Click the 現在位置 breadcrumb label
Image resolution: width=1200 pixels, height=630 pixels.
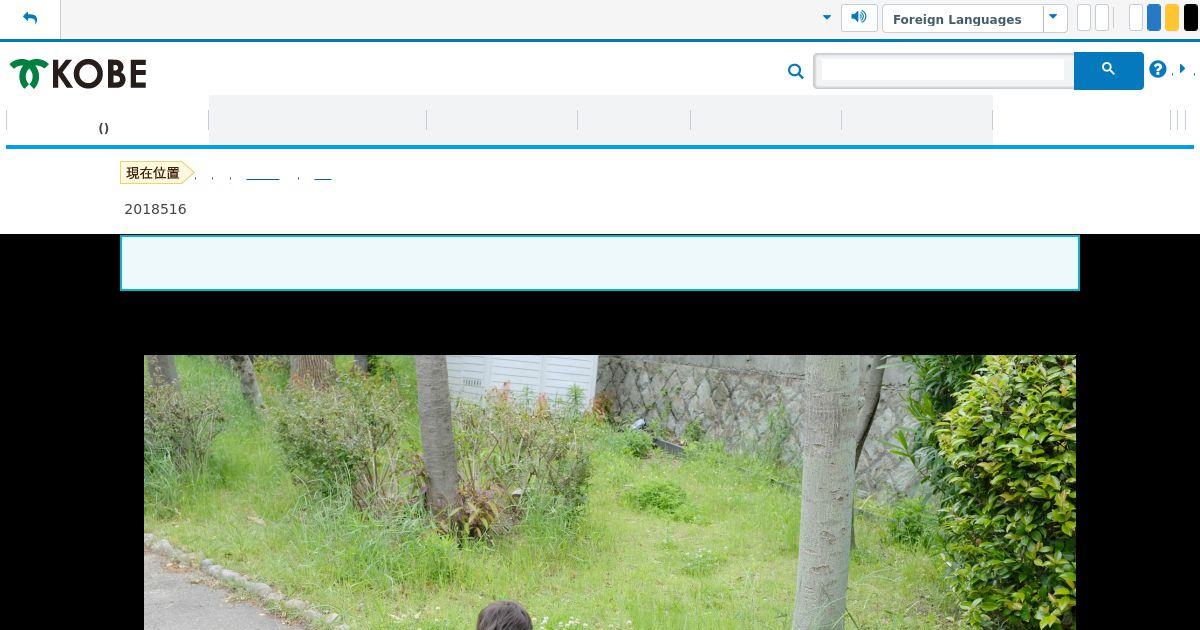click(156, 173)
